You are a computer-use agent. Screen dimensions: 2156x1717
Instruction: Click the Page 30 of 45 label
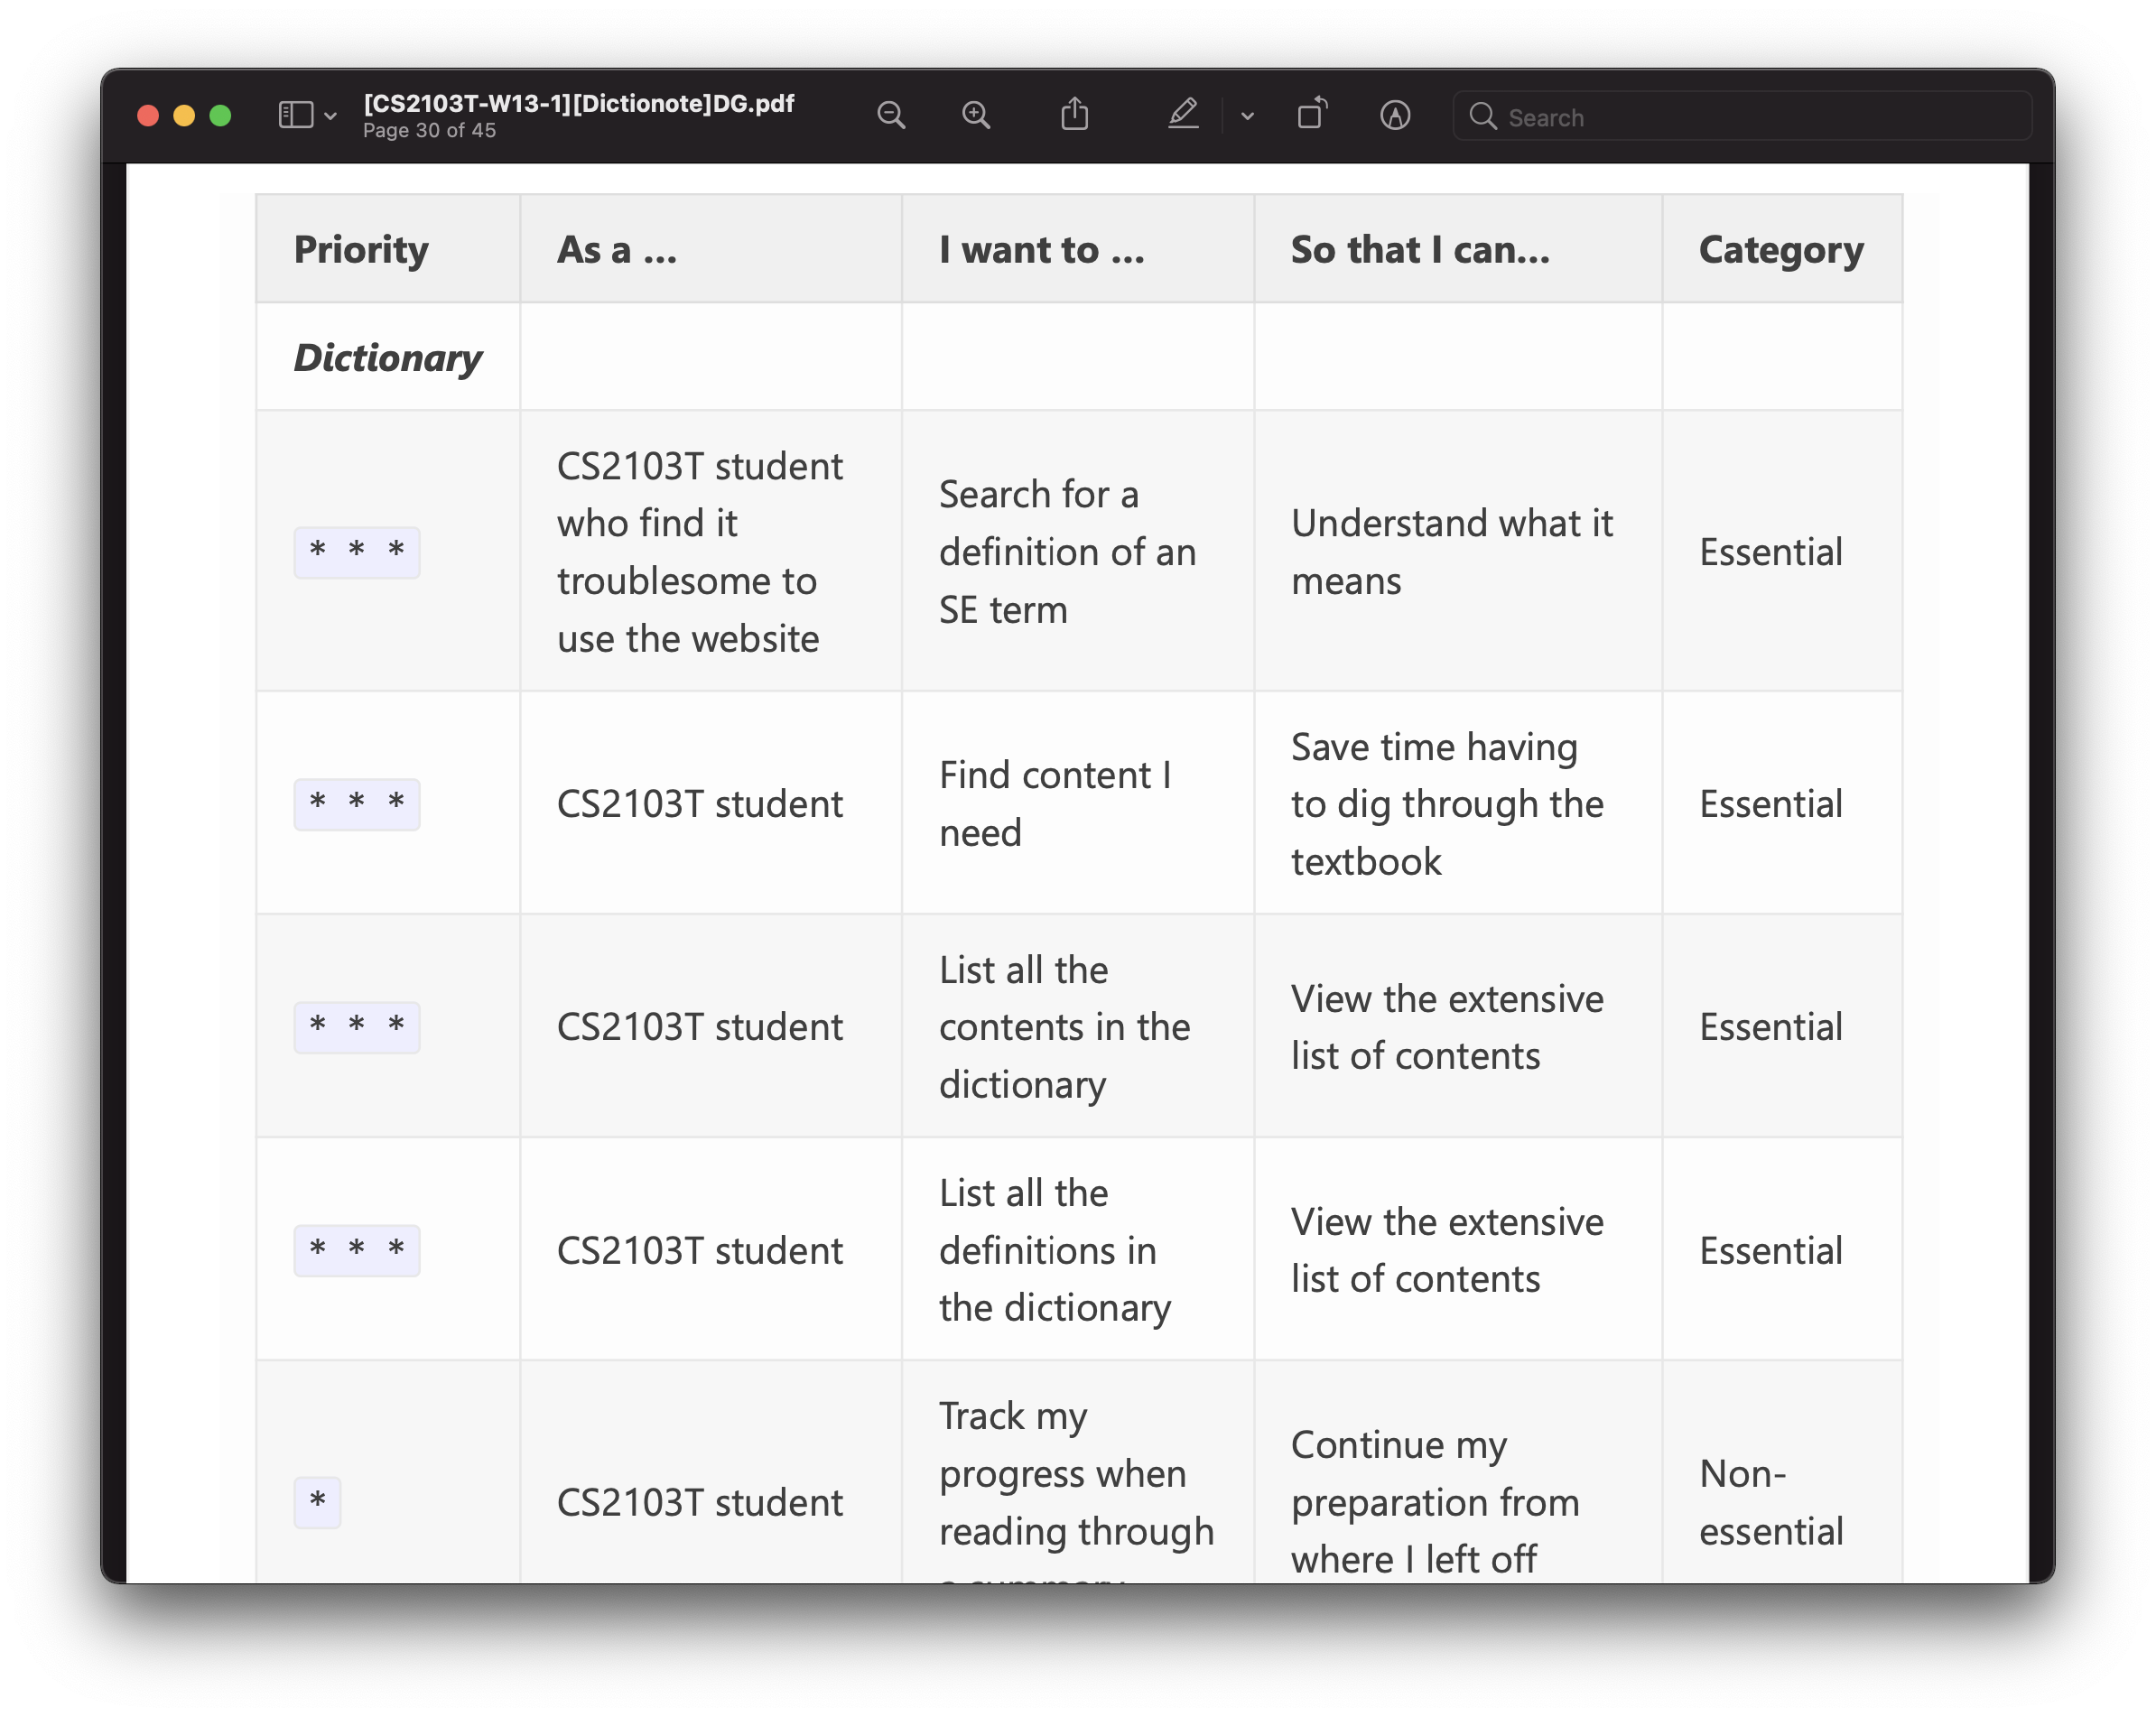429,131
